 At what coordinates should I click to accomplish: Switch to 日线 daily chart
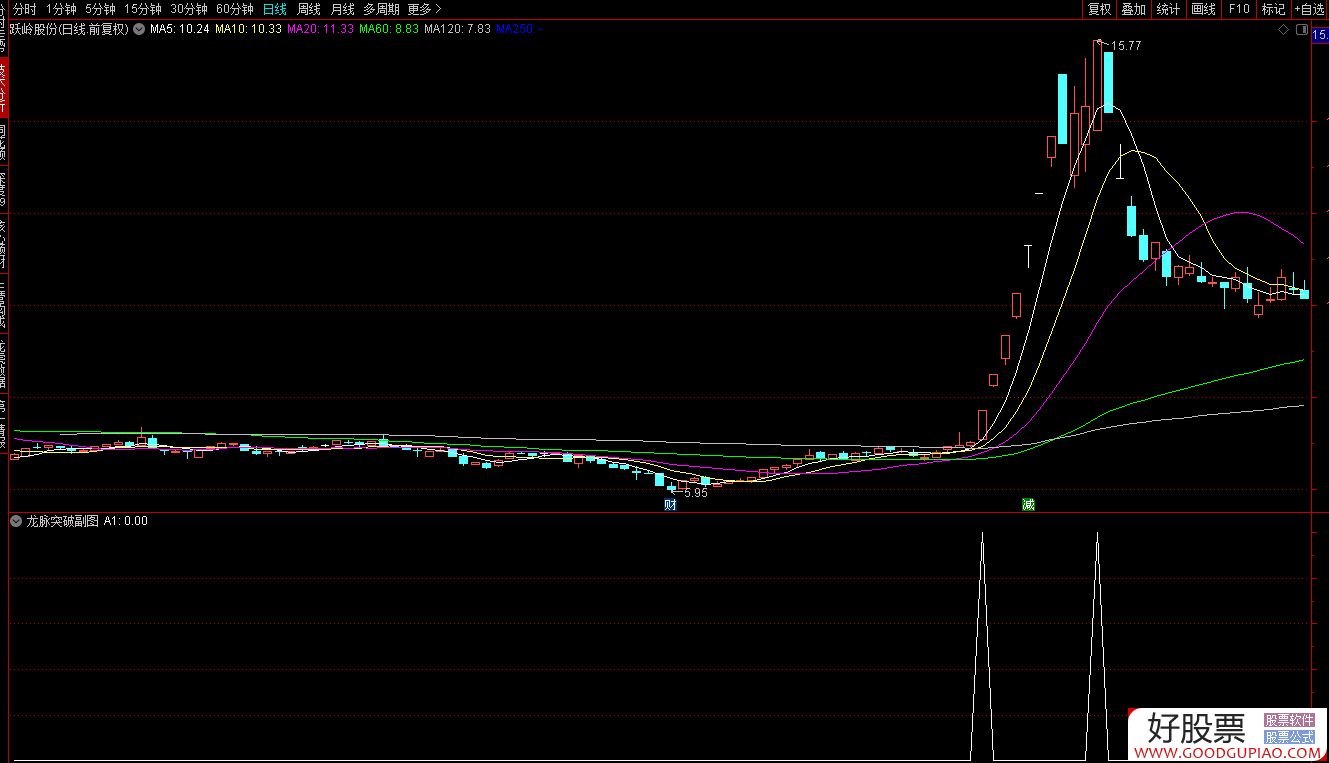click(274, 9)
